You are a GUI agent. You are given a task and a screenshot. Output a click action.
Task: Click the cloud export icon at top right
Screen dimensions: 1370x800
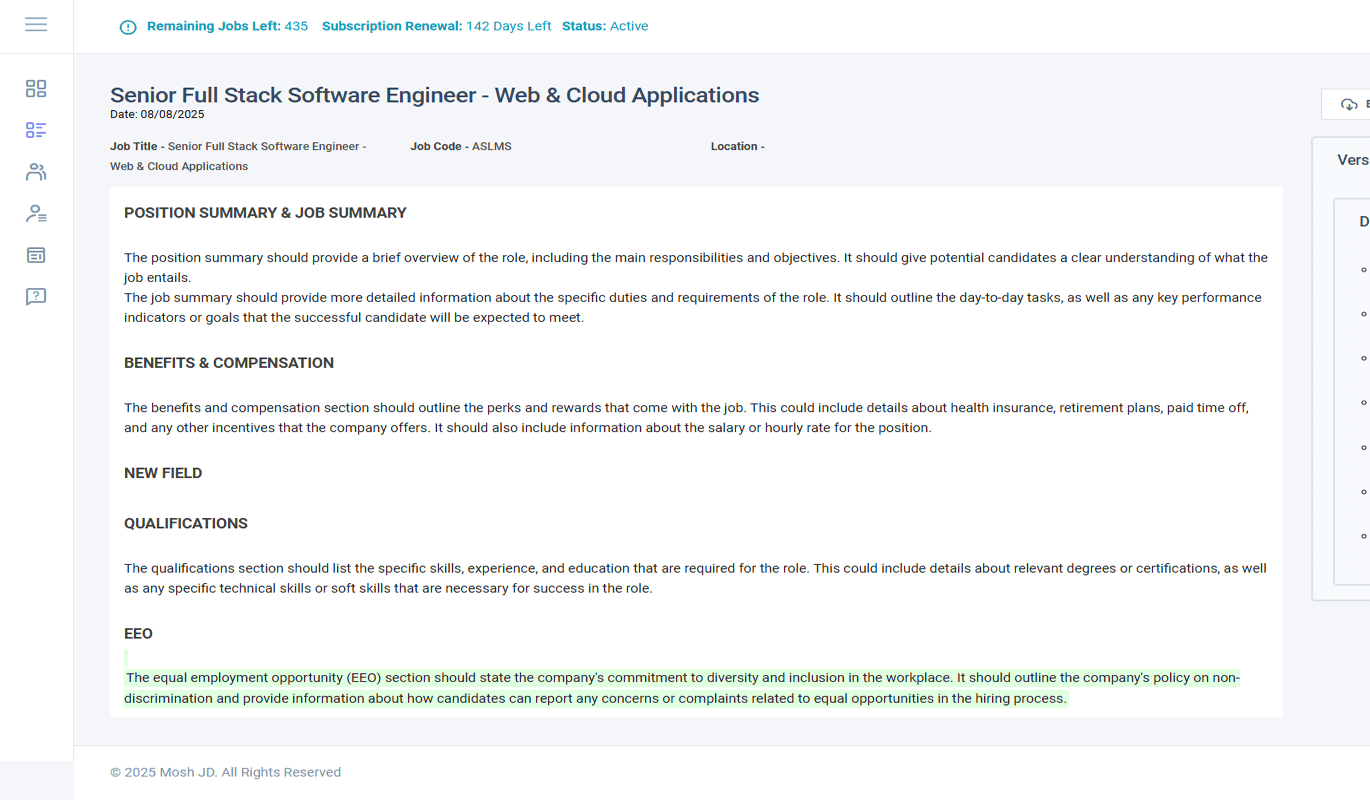tap(1347, 103)
